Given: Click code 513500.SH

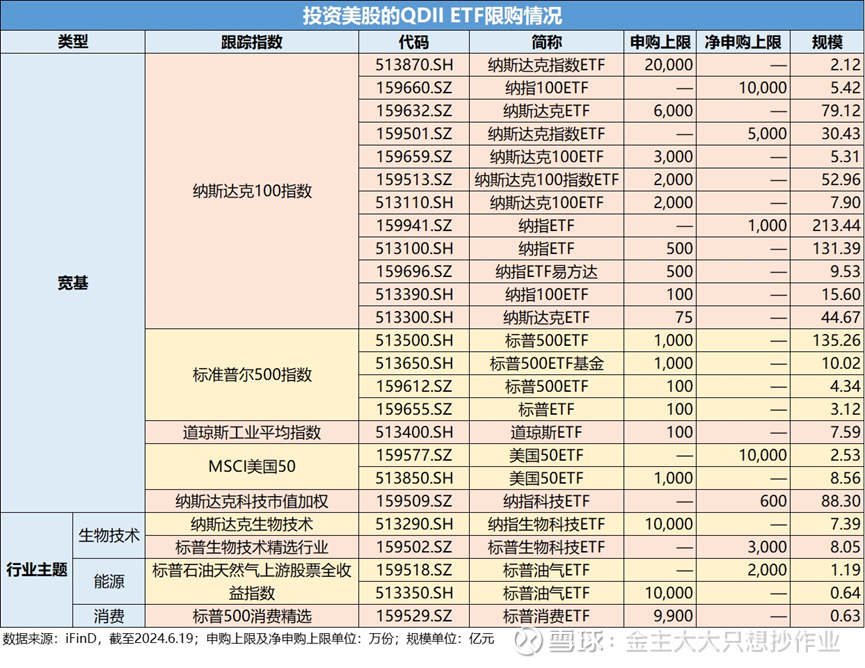Looking at the screenshot, I should (414, 340).
